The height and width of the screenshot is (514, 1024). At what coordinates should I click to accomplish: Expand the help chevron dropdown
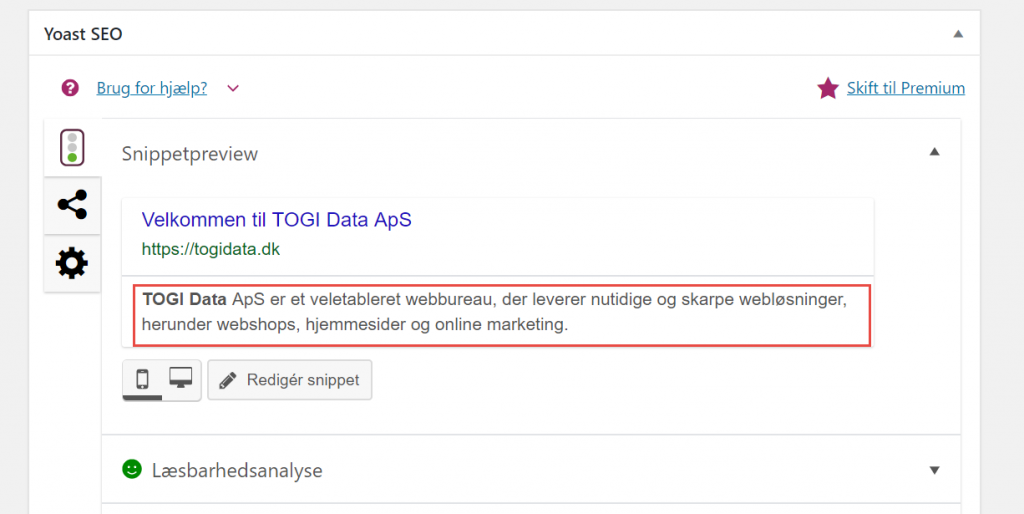(233, 88)
